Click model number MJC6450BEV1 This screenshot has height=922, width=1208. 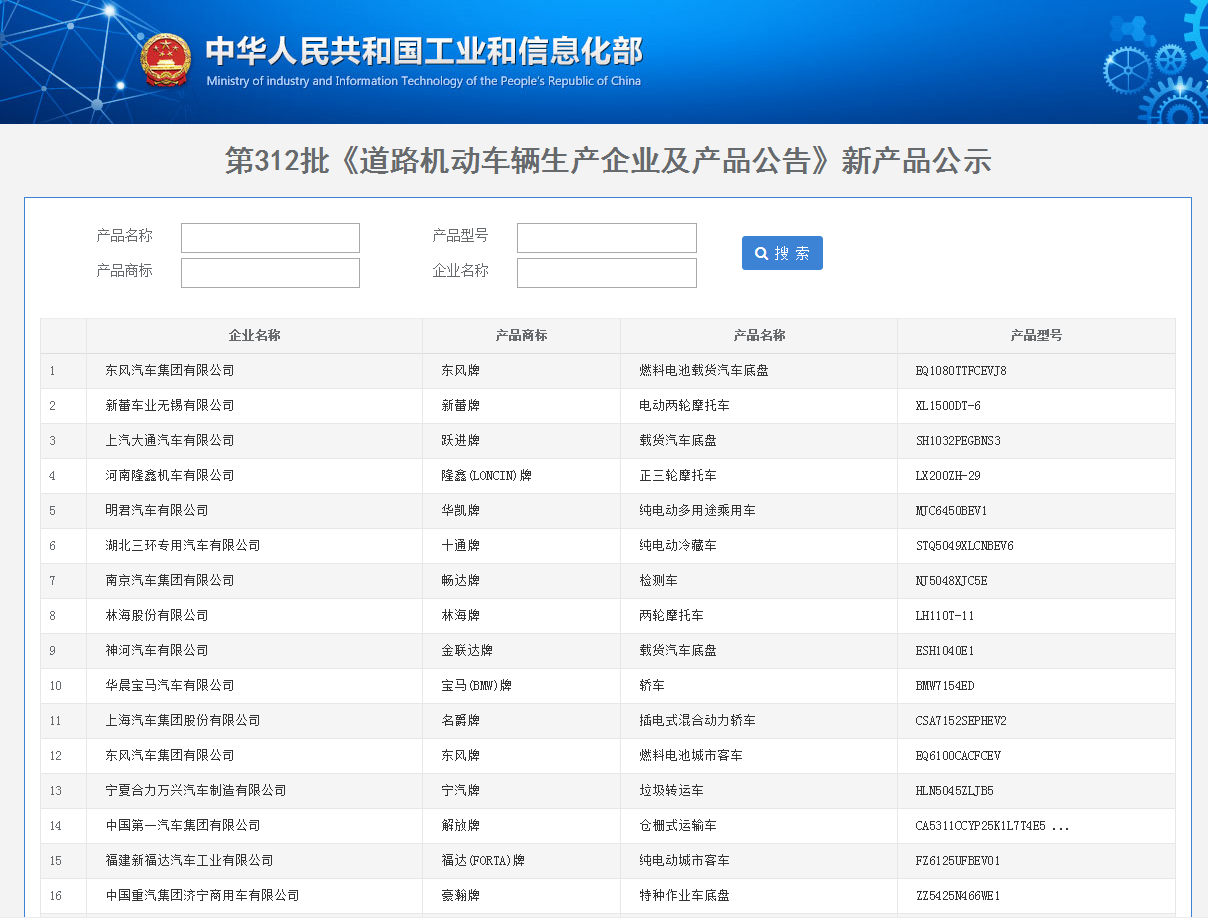(951, 511)
